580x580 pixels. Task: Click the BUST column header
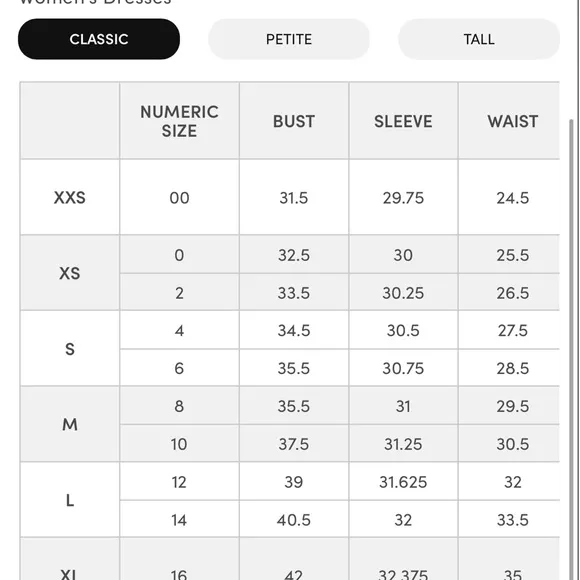click(294, 121)
